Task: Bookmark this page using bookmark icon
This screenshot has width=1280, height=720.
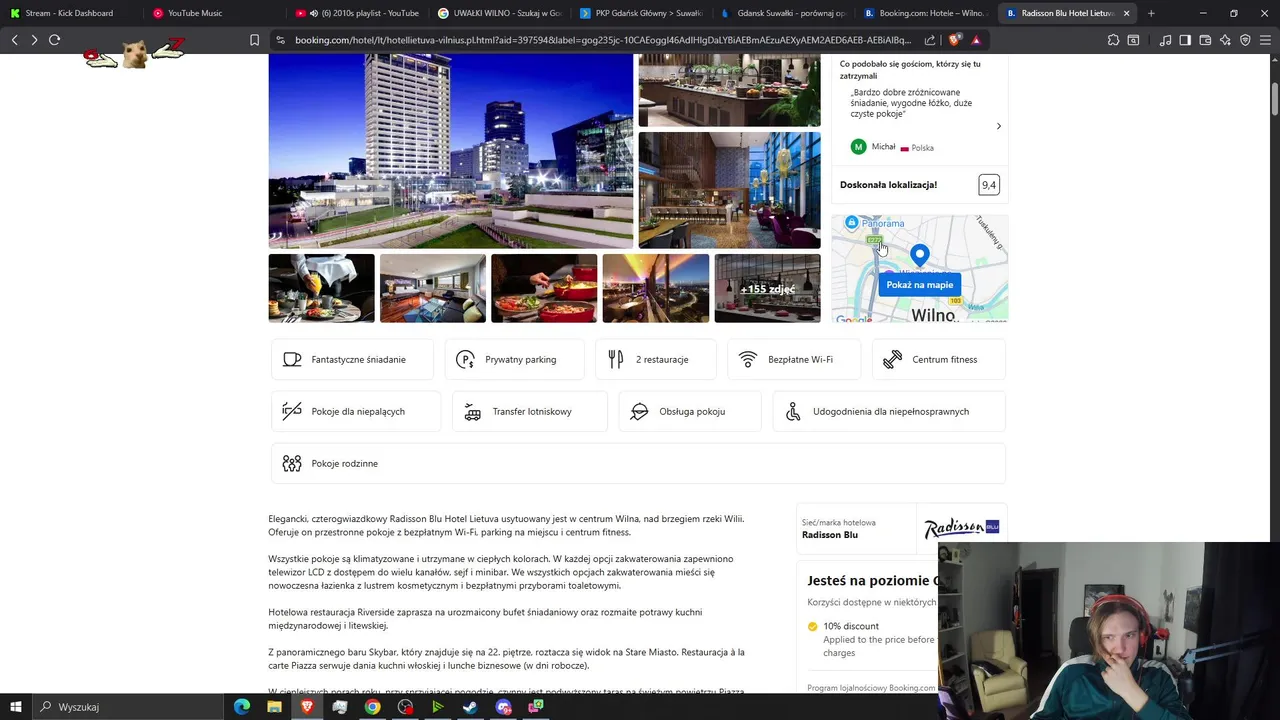Action: pyautogui.click(x=254, y=40)
